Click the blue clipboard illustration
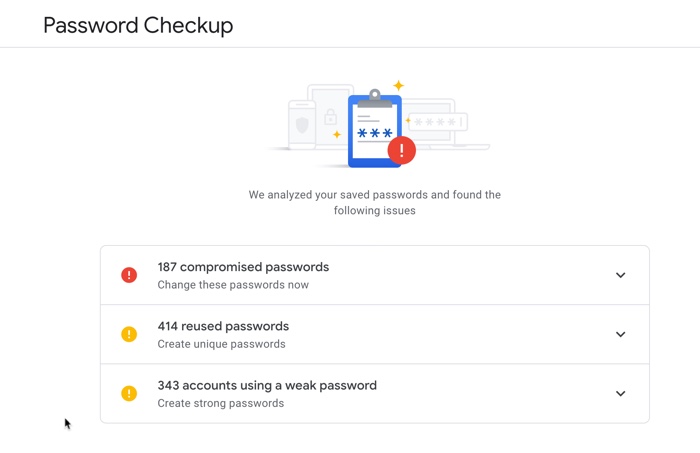Image resolution: width=700 pixels, height=453 pixels. point(375,129)
